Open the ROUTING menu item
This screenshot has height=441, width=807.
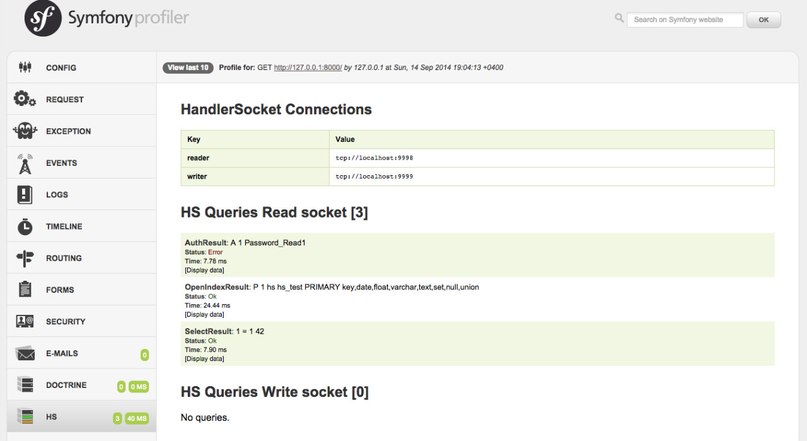tap(82, 258)
